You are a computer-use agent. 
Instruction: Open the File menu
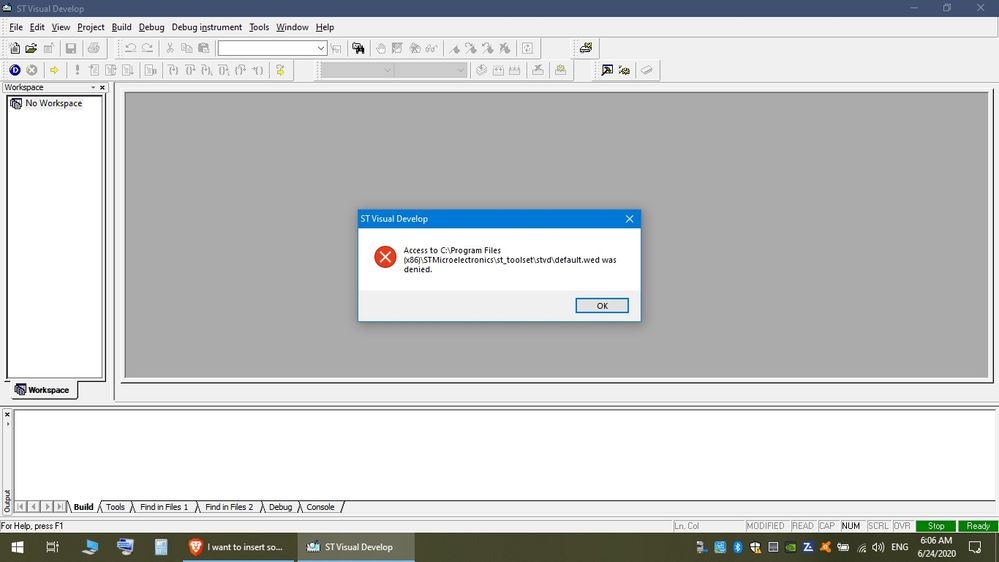pos(16,27)
